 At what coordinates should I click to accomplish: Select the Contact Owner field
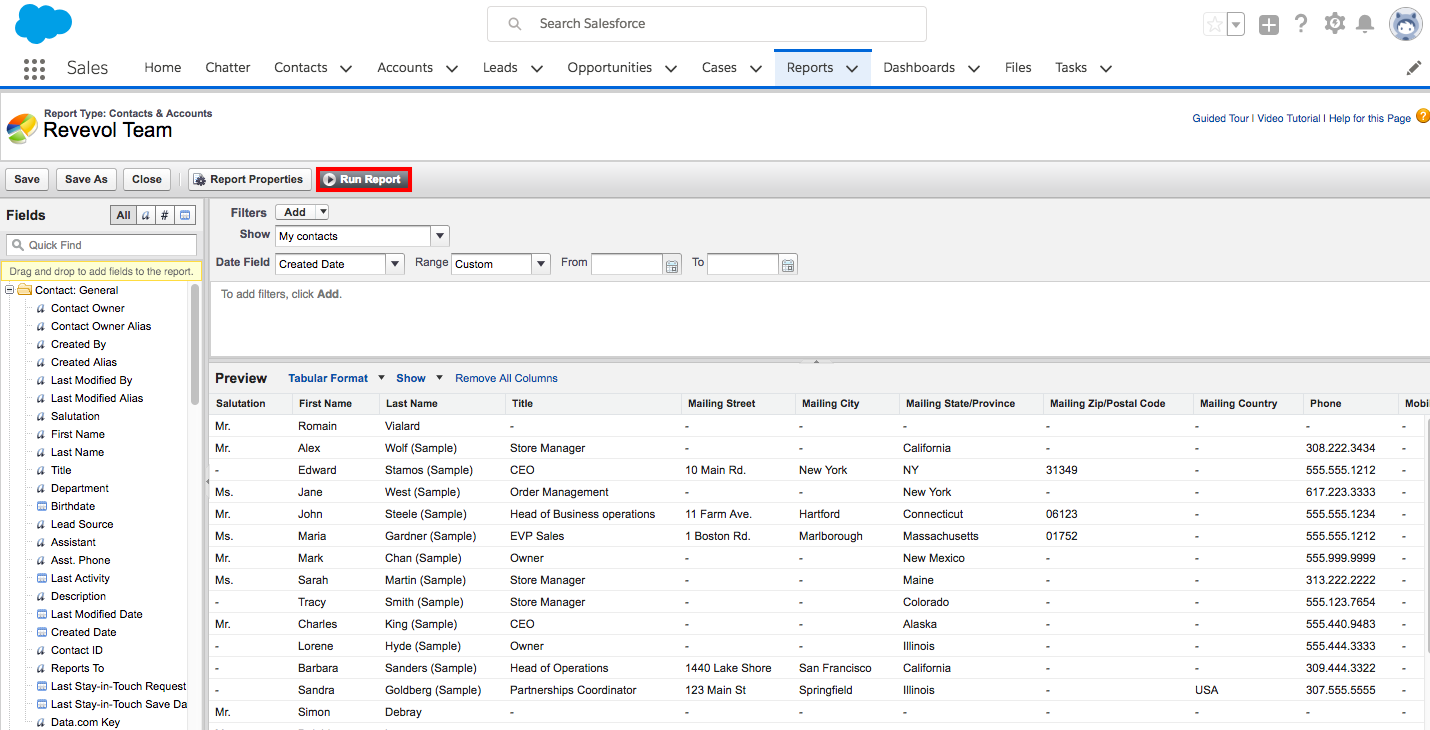pyautogui.click(x=88, y=308)
